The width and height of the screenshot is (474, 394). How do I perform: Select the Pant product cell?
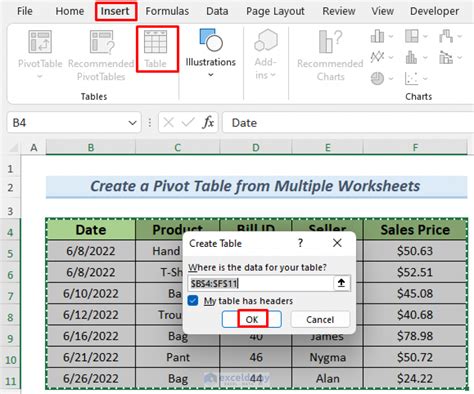[x=178, y=357]
